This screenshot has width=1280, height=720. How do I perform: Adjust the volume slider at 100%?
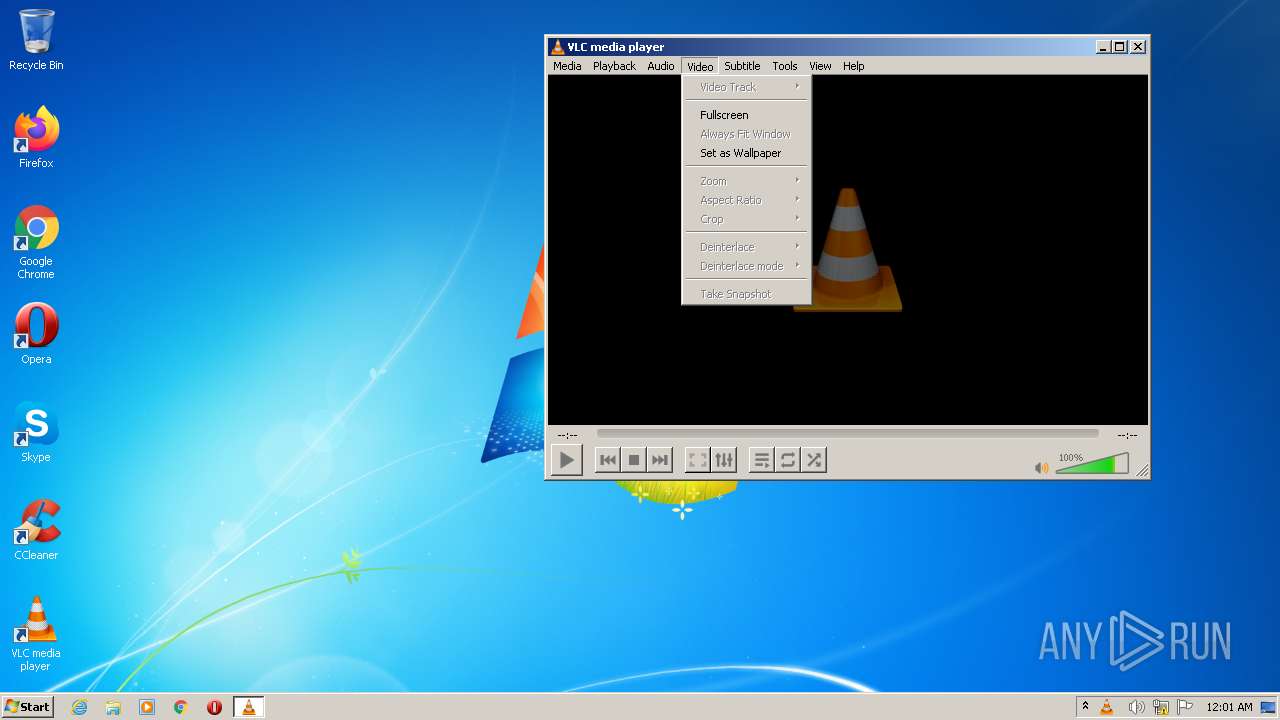[x=1092, y=463]
